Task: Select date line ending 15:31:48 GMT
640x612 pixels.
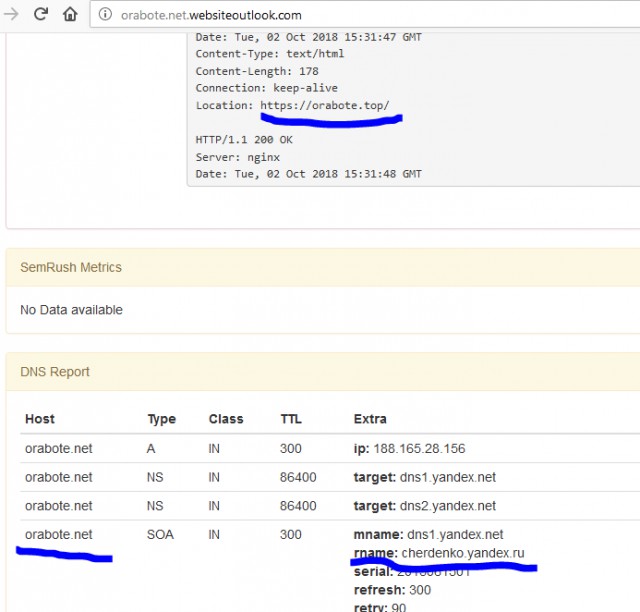Action: (309, 174)
